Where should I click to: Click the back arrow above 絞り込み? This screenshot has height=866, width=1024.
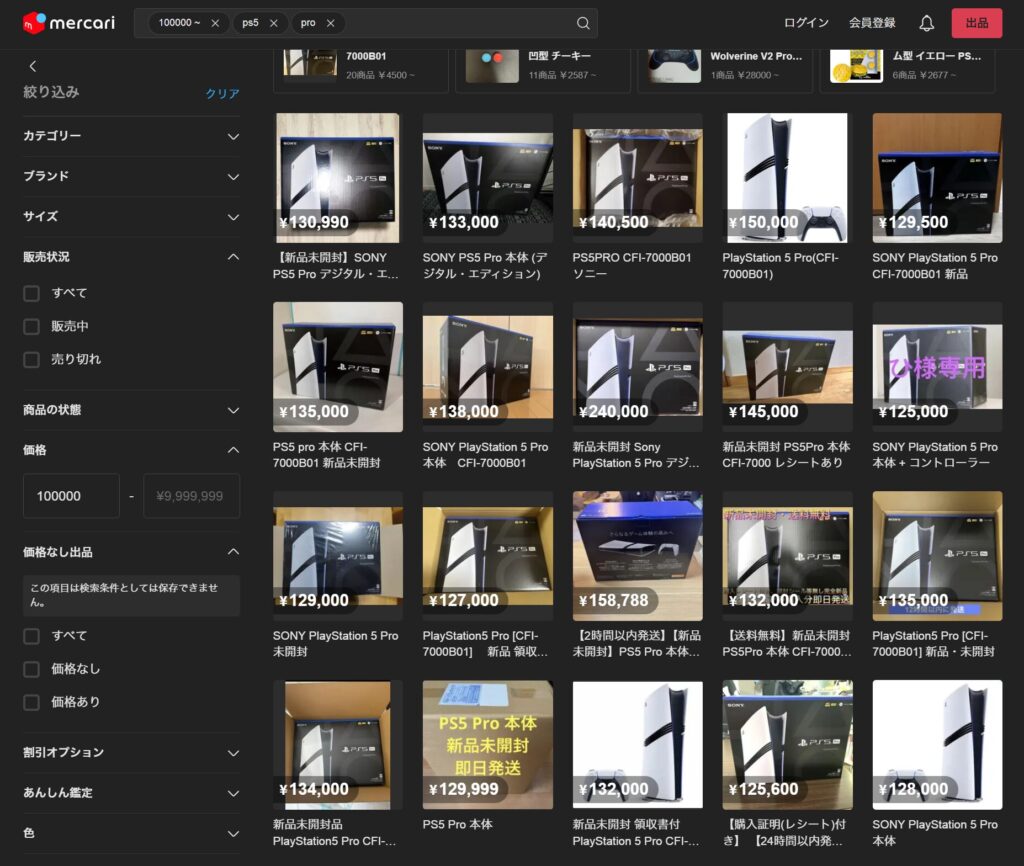click(33, 66)
